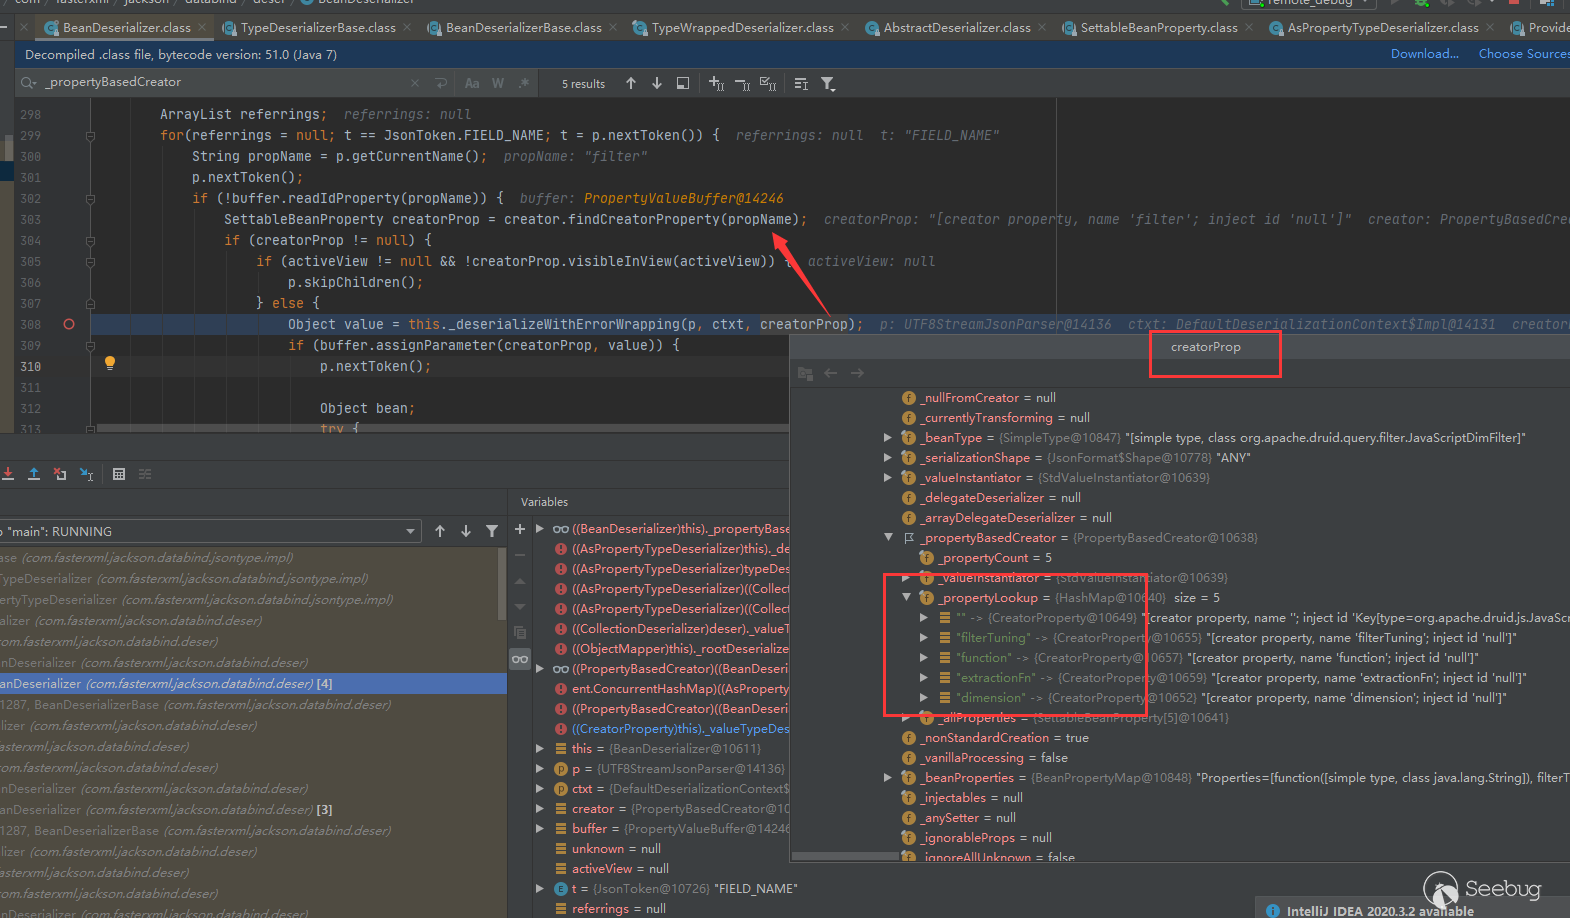
Task: Expand the _beanType variable node
Action: tap(888, 438)
